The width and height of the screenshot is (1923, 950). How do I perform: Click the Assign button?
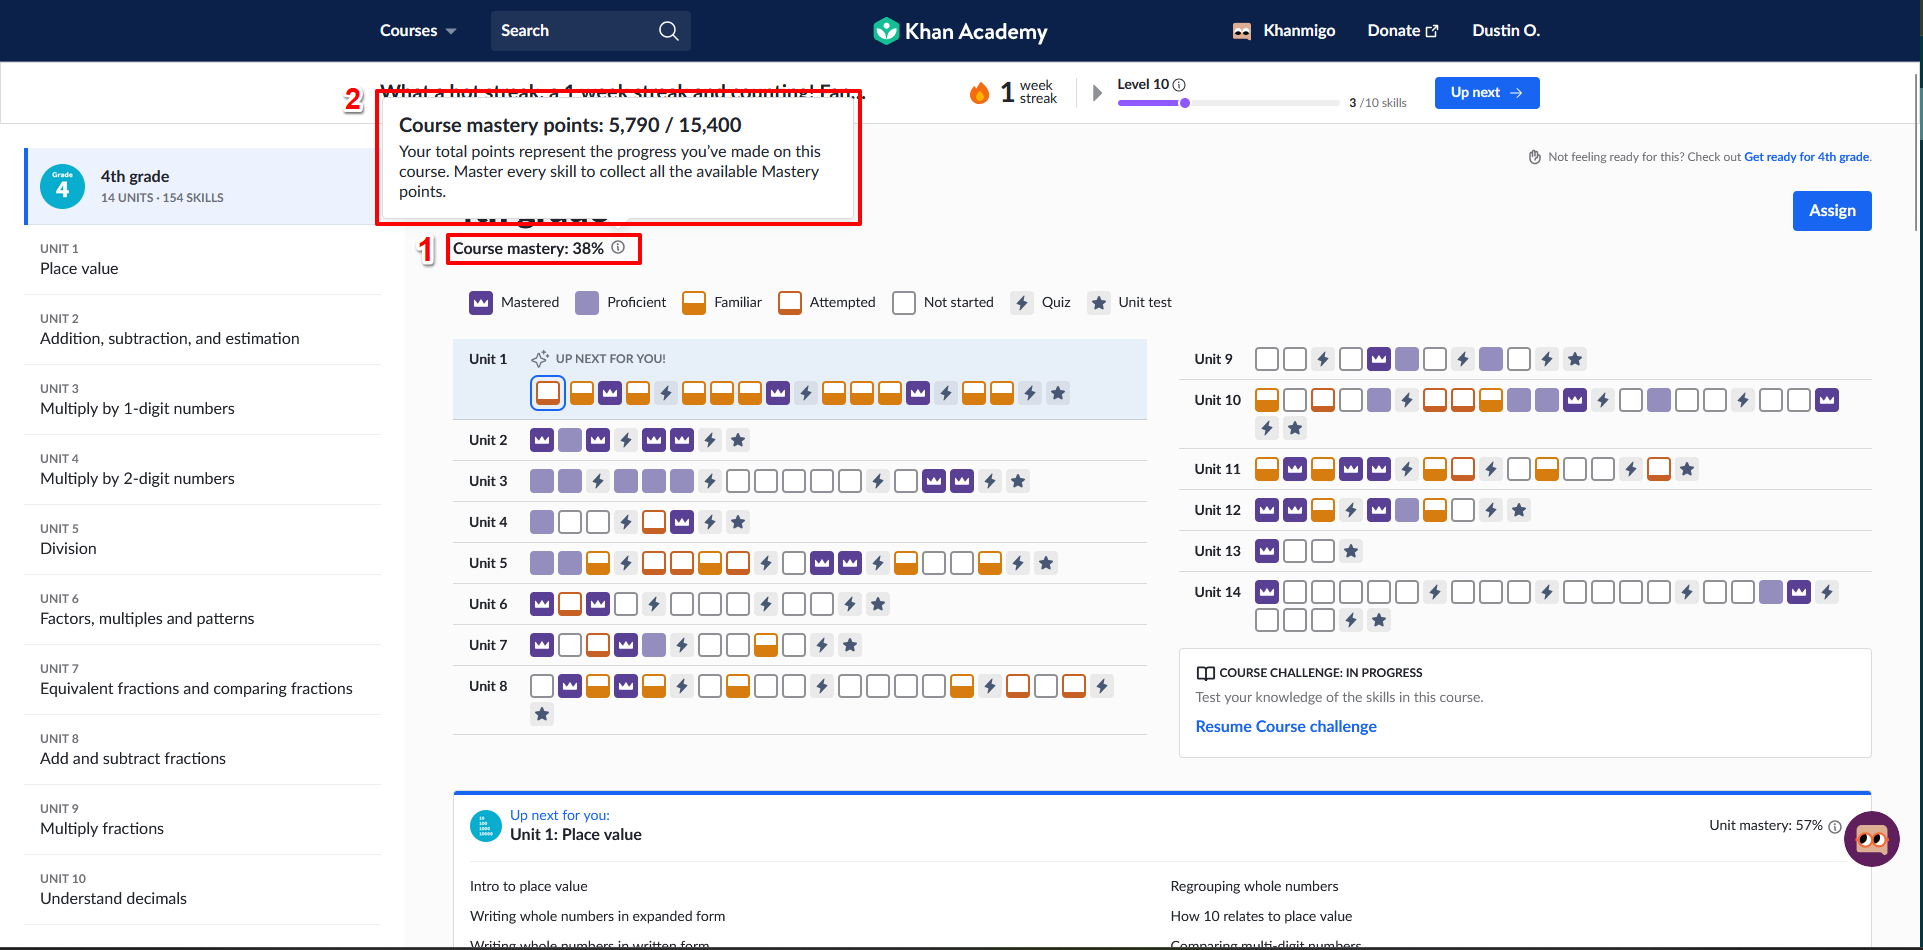1831,210
